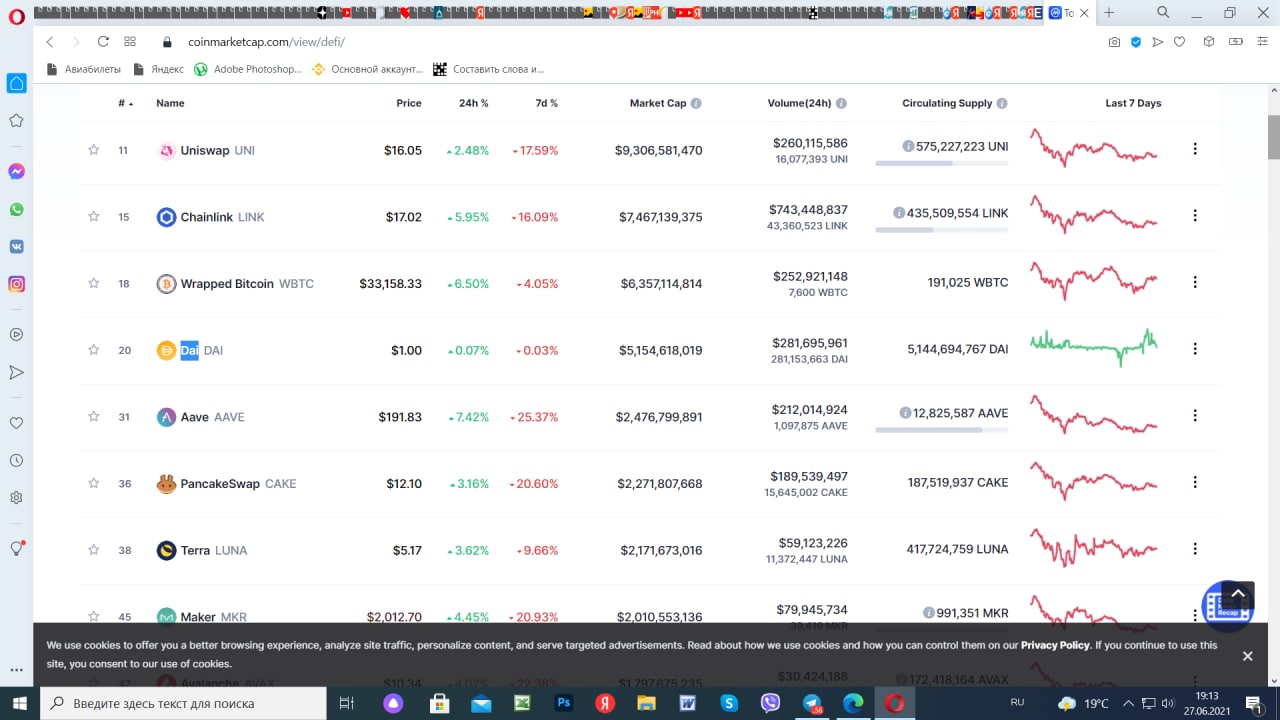Open the Wrapped Bitcoin row three-dot menu
1280x720 pixels.
click(x=1195, y=282)
